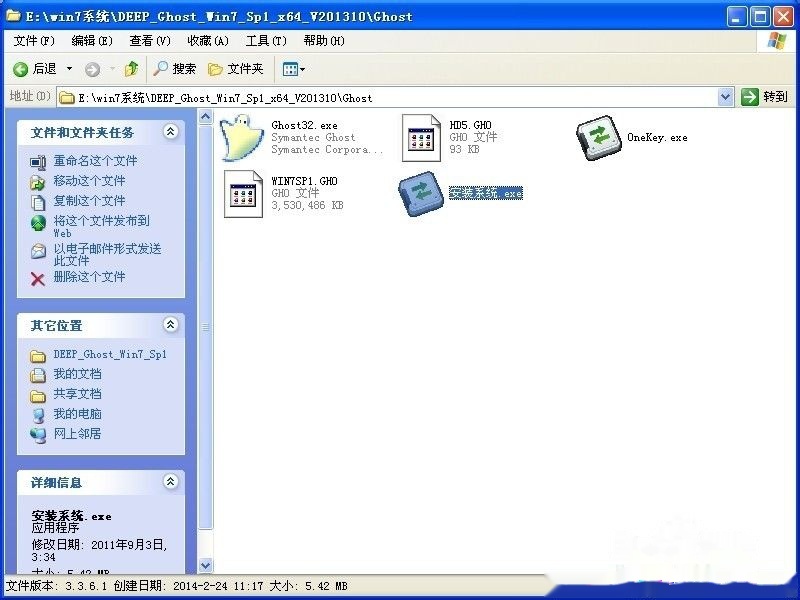Click 删除这个文件 link
The image size is (800, 600).
pyautogui.click(x=89, y=277)
